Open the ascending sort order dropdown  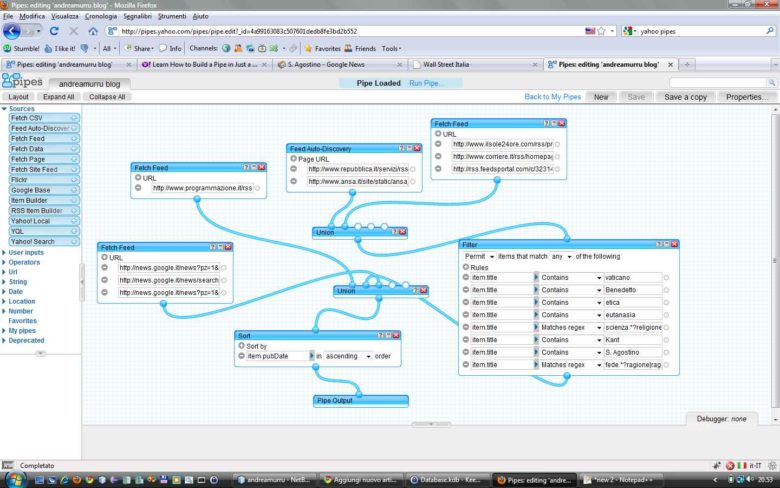tap(348, 355)
